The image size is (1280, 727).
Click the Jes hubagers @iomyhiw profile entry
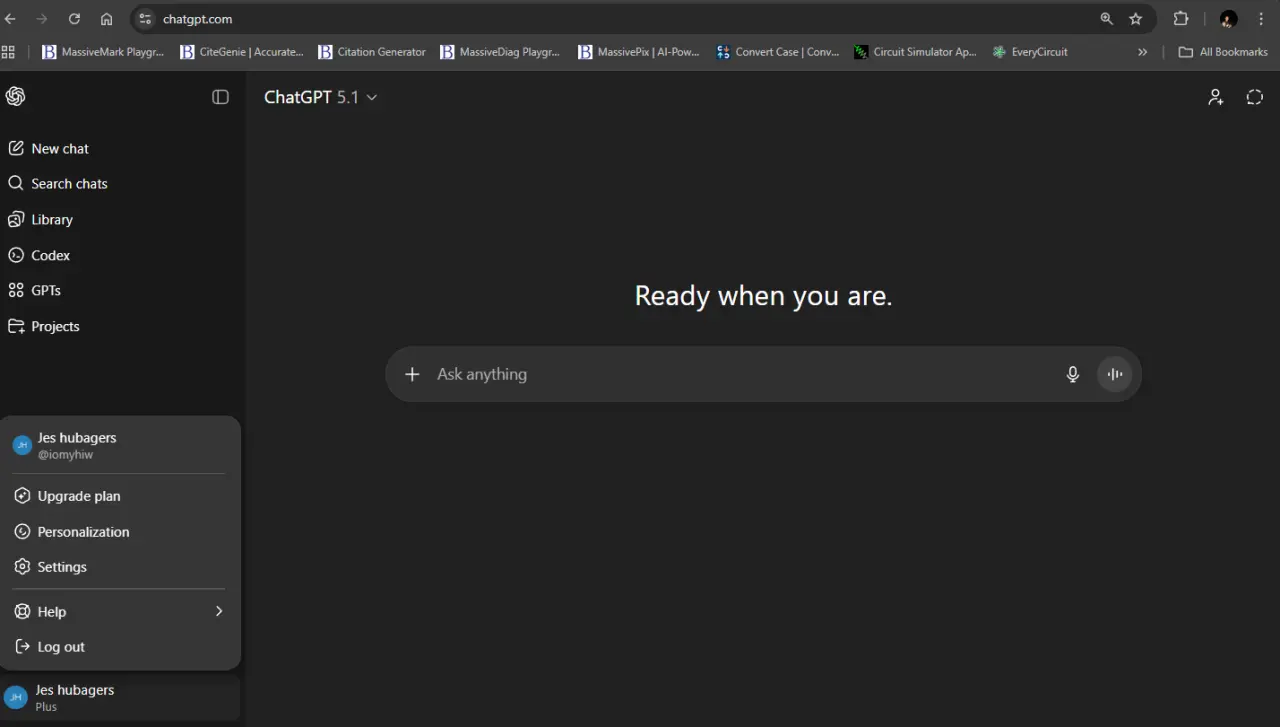coord(120,445)
